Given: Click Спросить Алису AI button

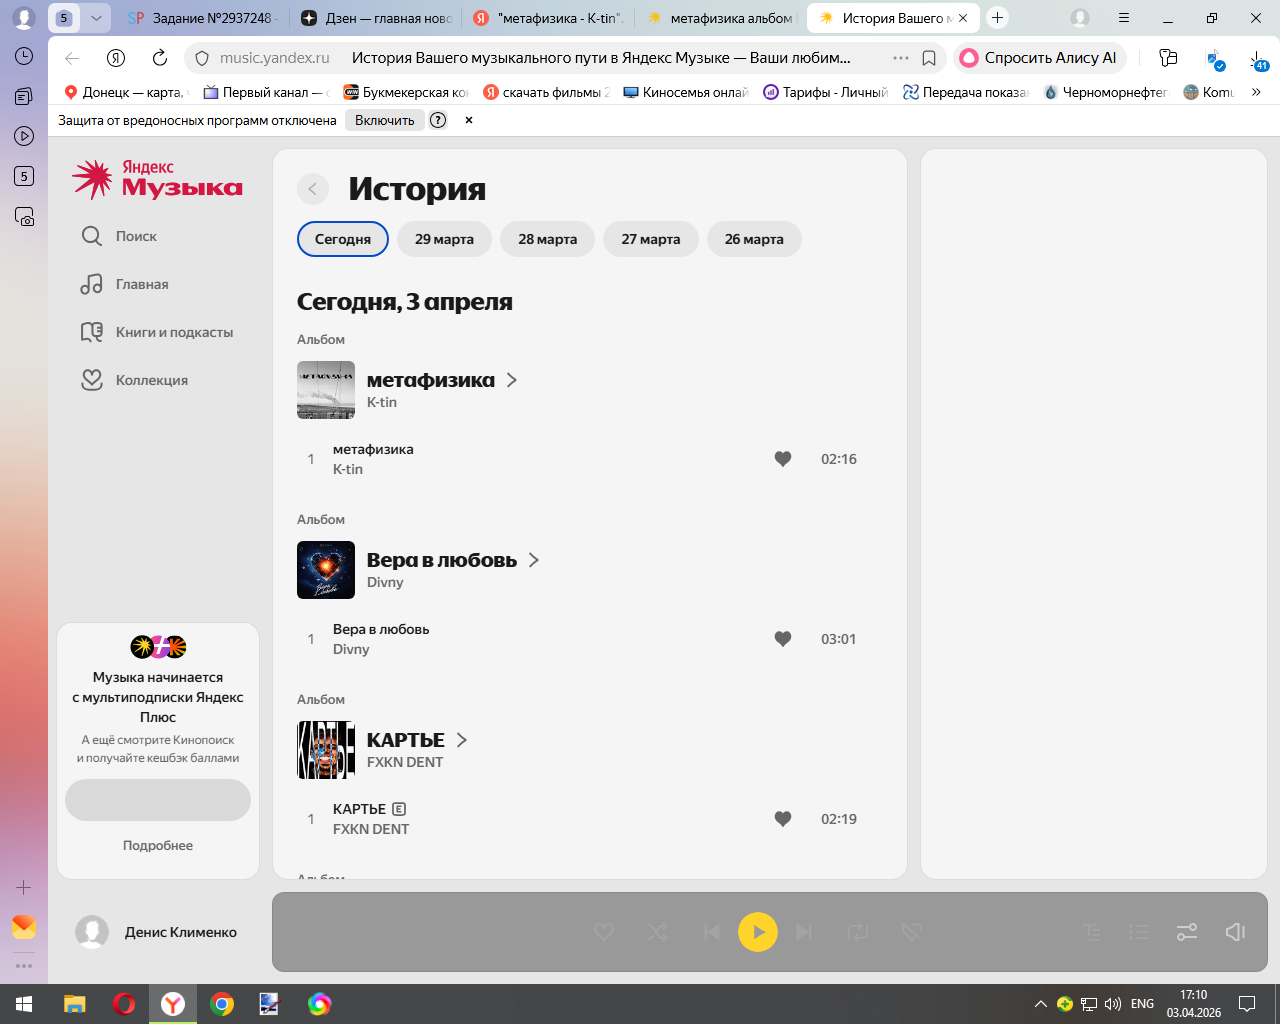Looking at the screenshot, I should (x=1040, y=58).
